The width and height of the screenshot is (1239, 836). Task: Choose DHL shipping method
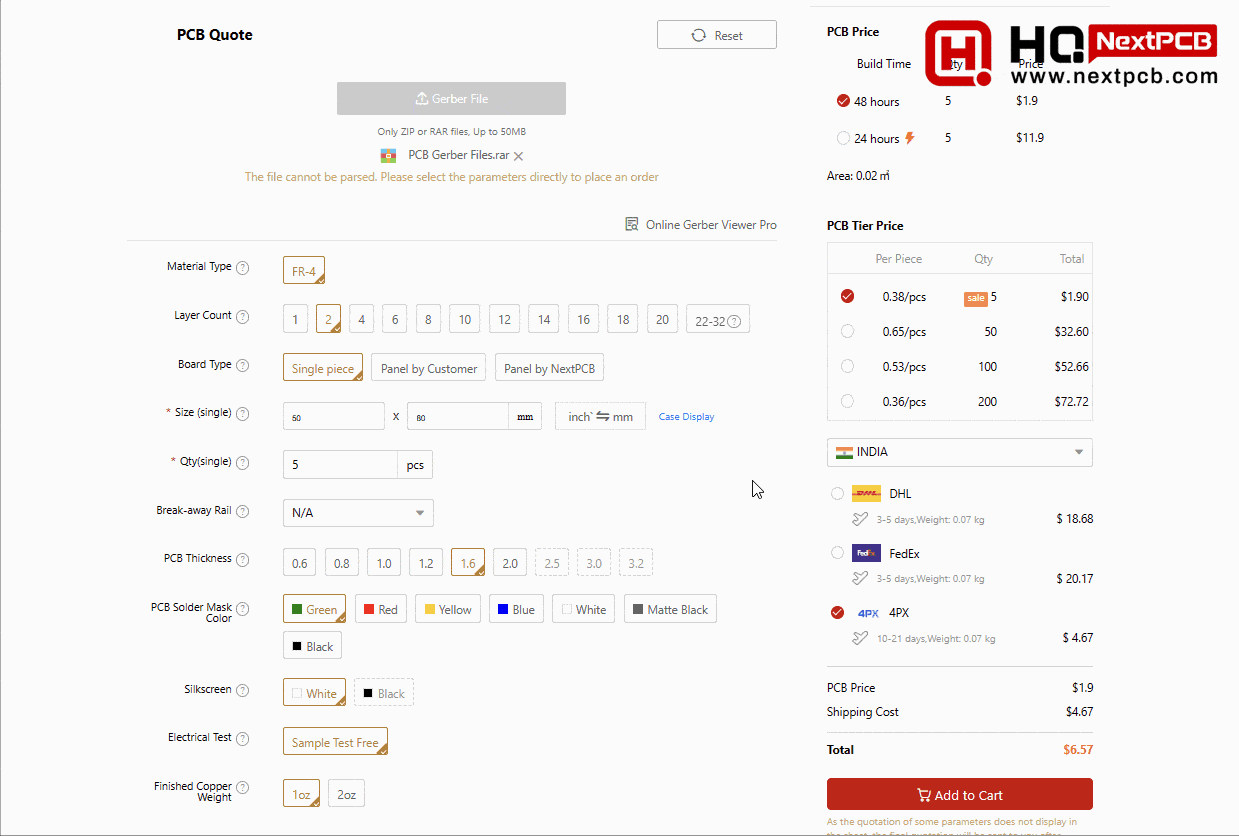tap(837, 494)
